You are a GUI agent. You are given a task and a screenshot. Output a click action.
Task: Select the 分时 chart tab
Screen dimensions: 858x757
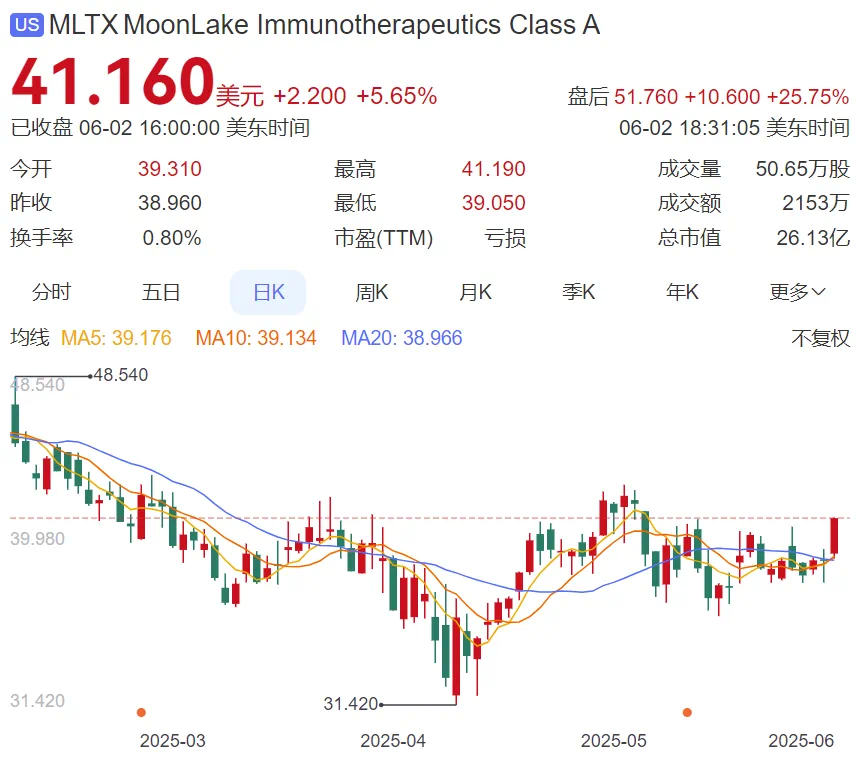51,292
